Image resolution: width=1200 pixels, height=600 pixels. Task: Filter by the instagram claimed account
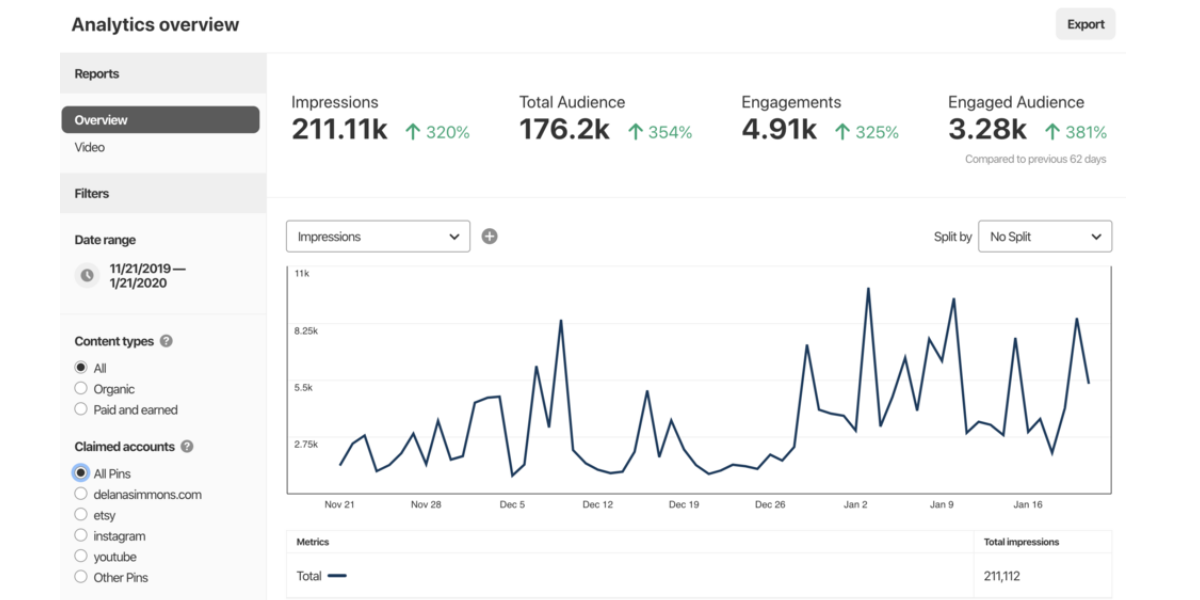click(x=81, y=536)
